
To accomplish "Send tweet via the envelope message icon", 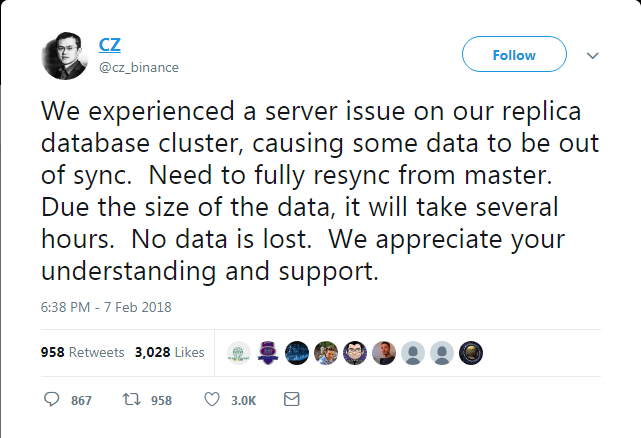I will tap(292, 400).
